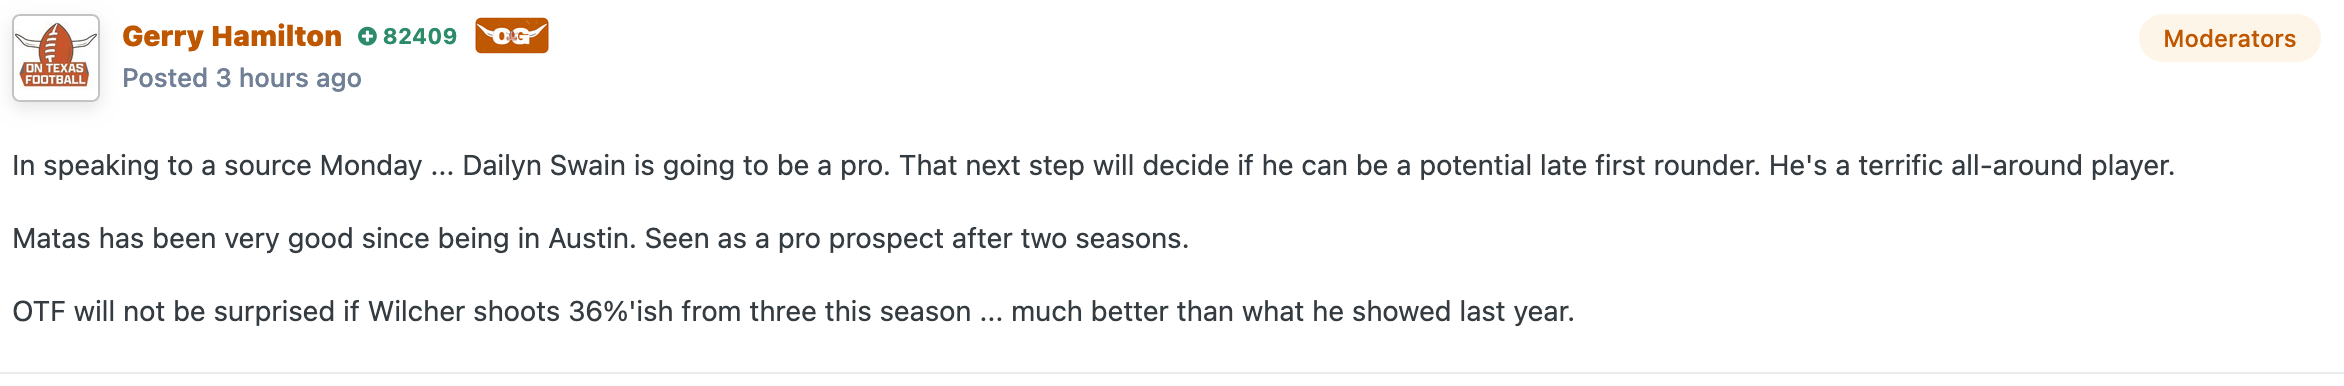Click the "36%'ish" text in the post
The width and height of the screenshot is (2344, 386).
pyautogui.click(x=621, y=312)
